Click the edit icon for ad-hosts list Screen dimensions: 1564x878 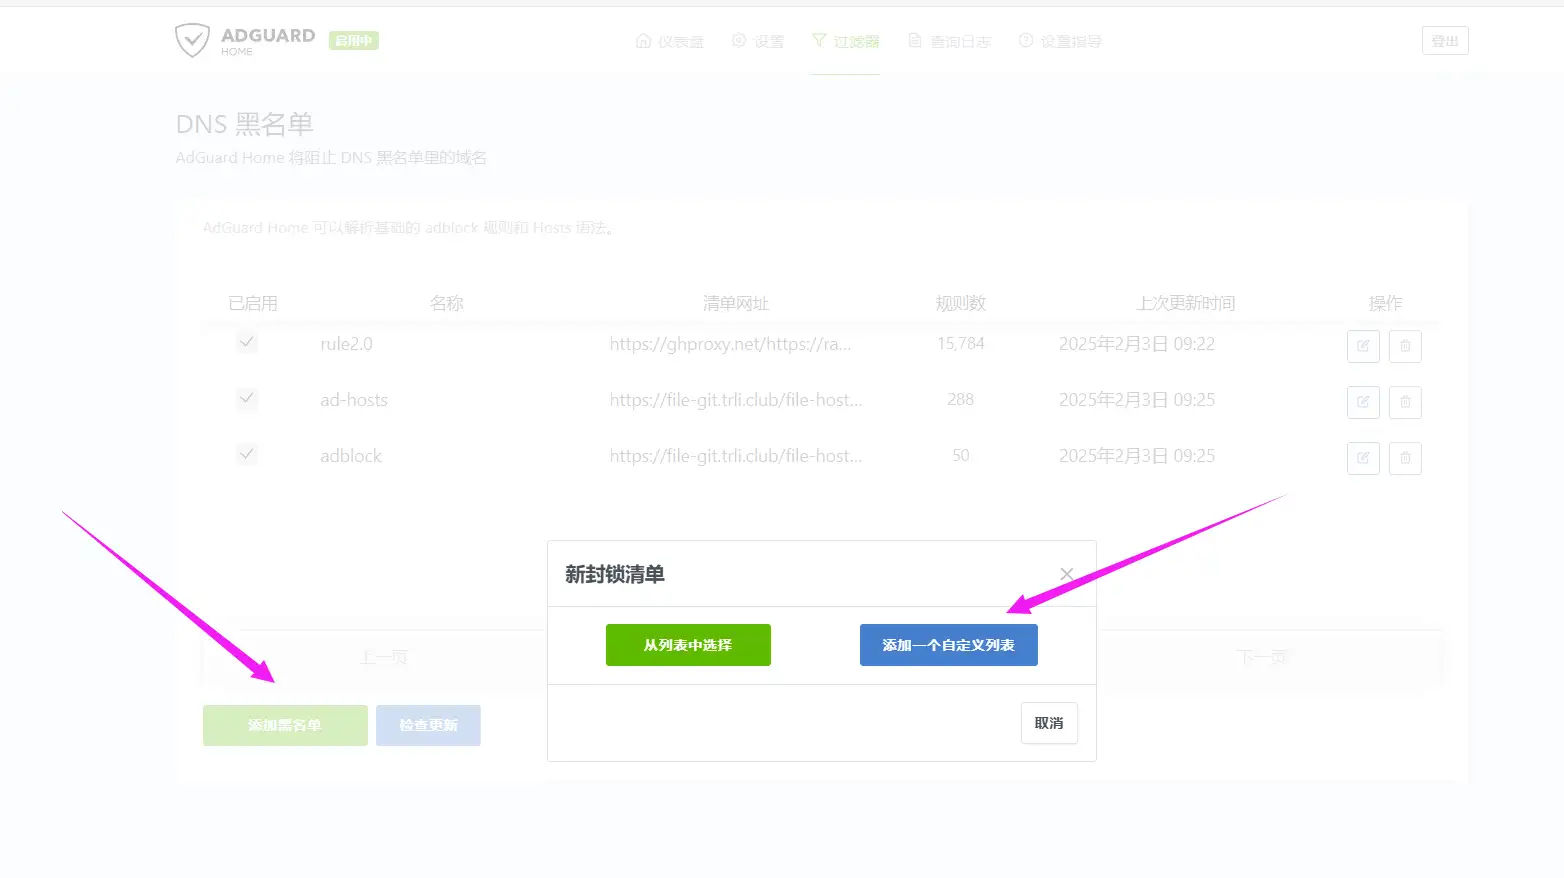1362,402
